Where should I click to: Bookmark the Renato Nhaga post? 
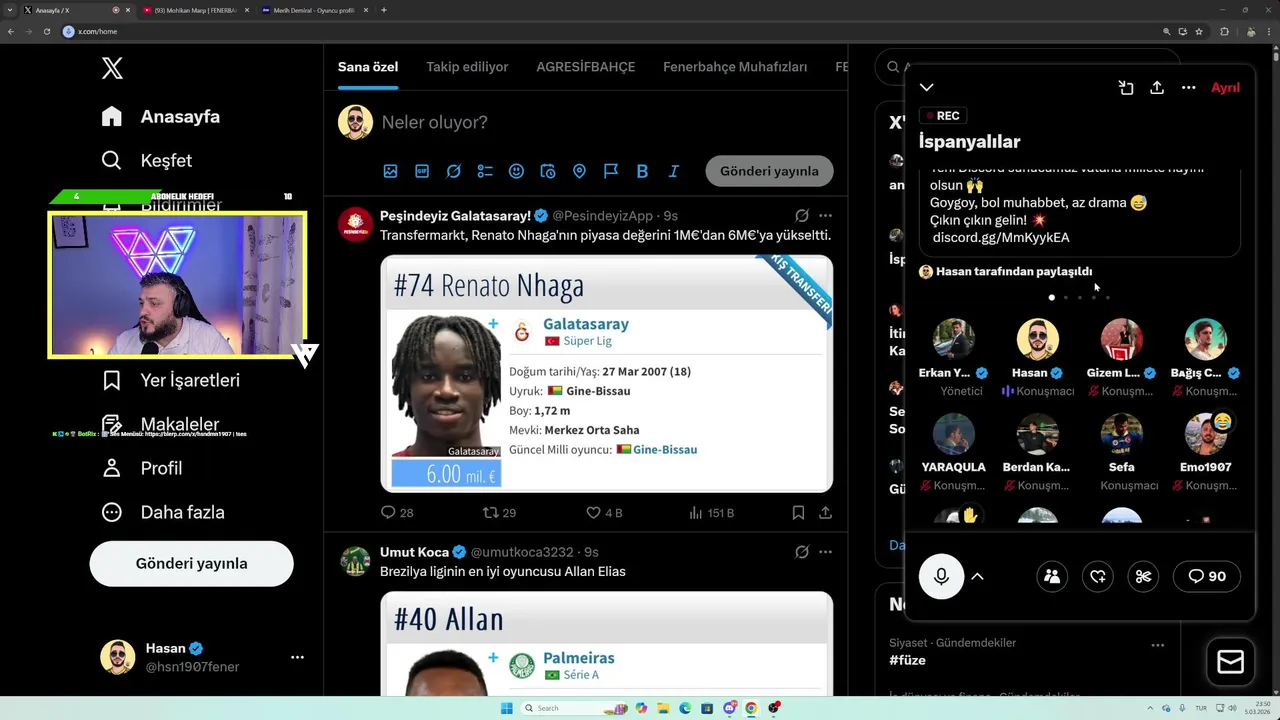tap(798, 512)
